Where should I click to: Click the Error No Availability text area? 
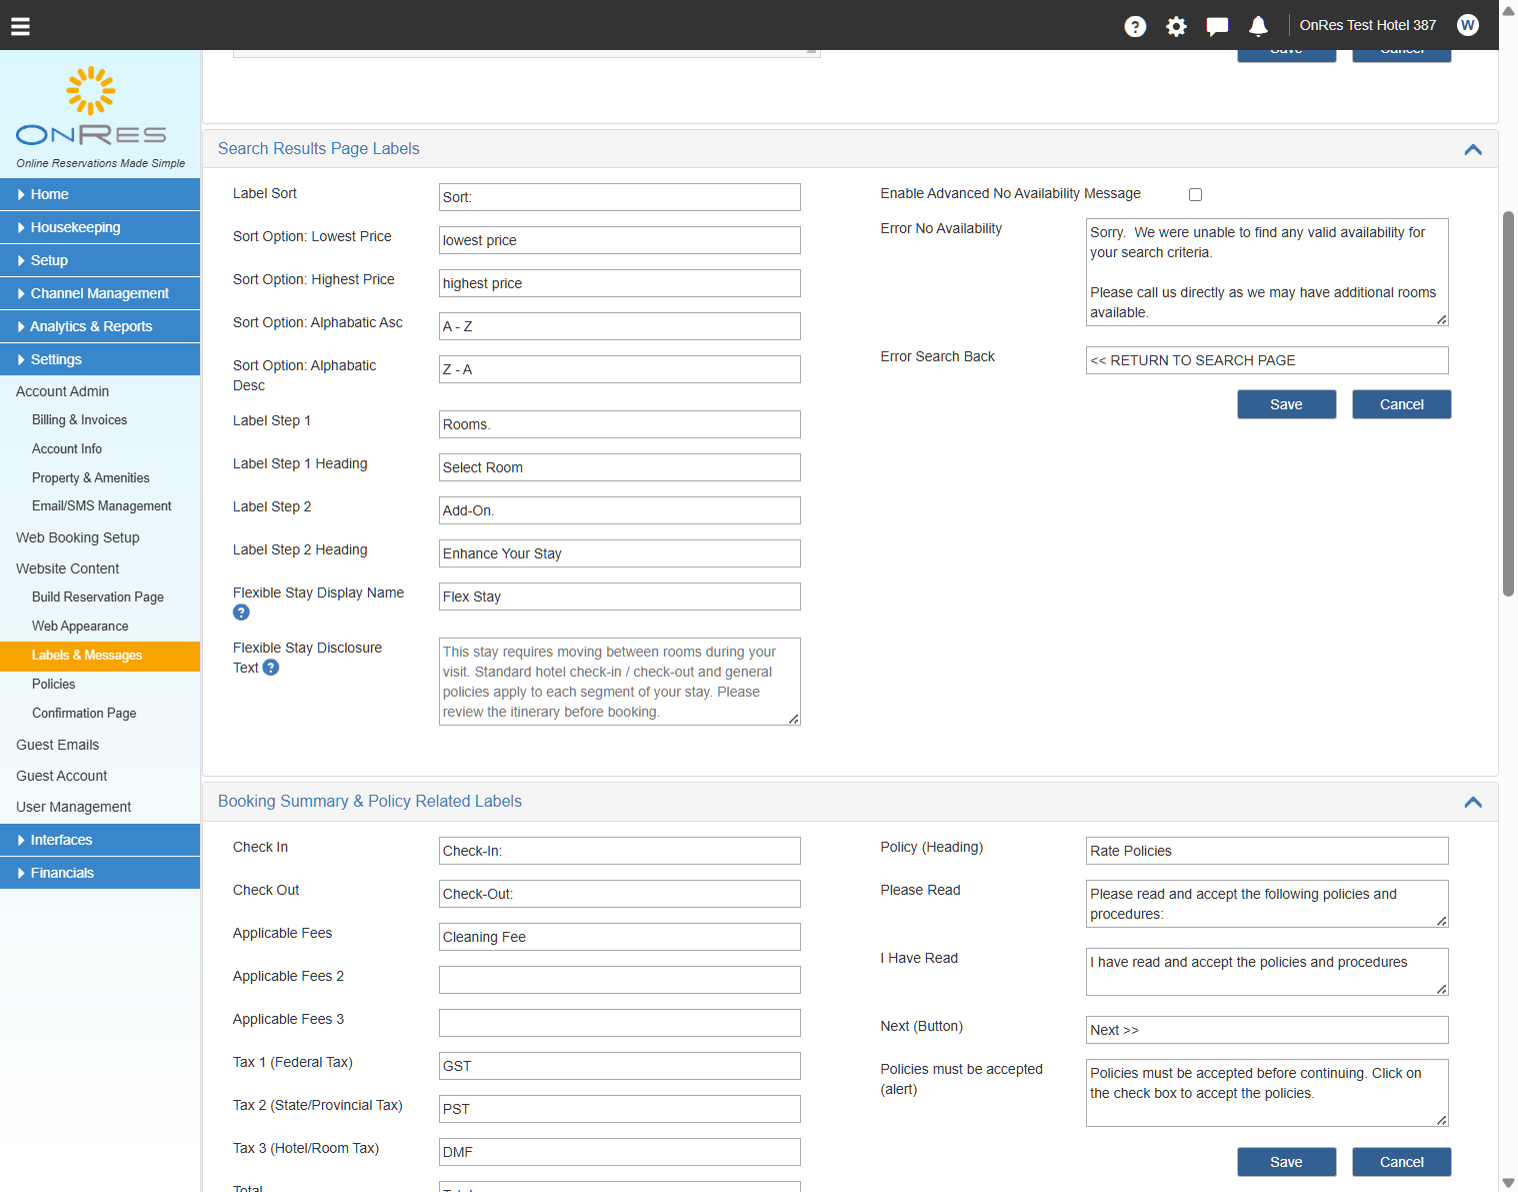[x=1267, y=272]
